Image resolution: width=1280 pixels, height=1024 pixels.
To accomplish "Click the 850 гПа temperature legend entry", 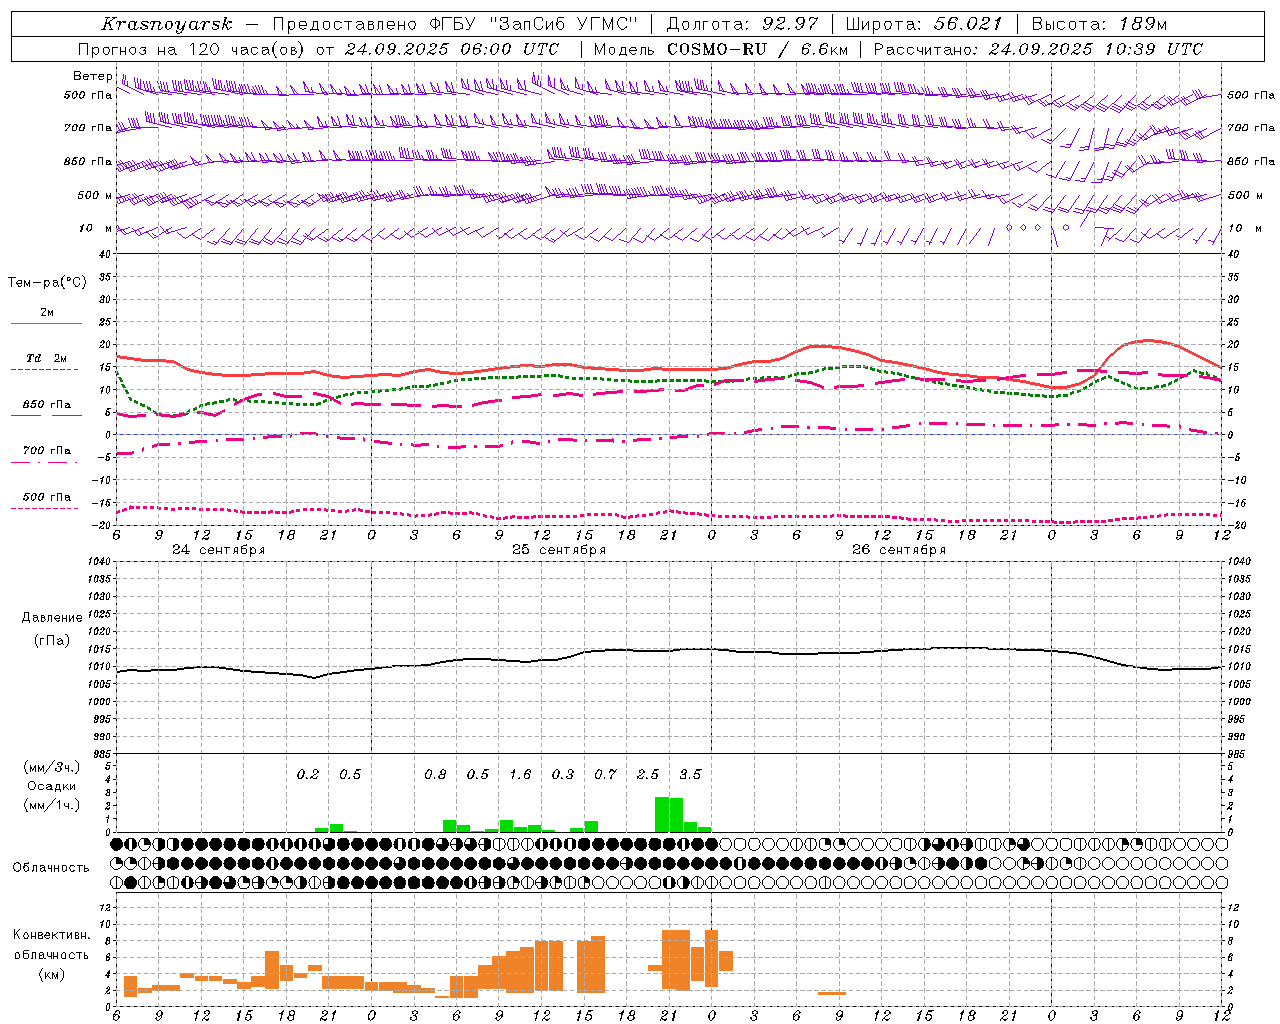I will pyautogui.click(x=47, y=405).
